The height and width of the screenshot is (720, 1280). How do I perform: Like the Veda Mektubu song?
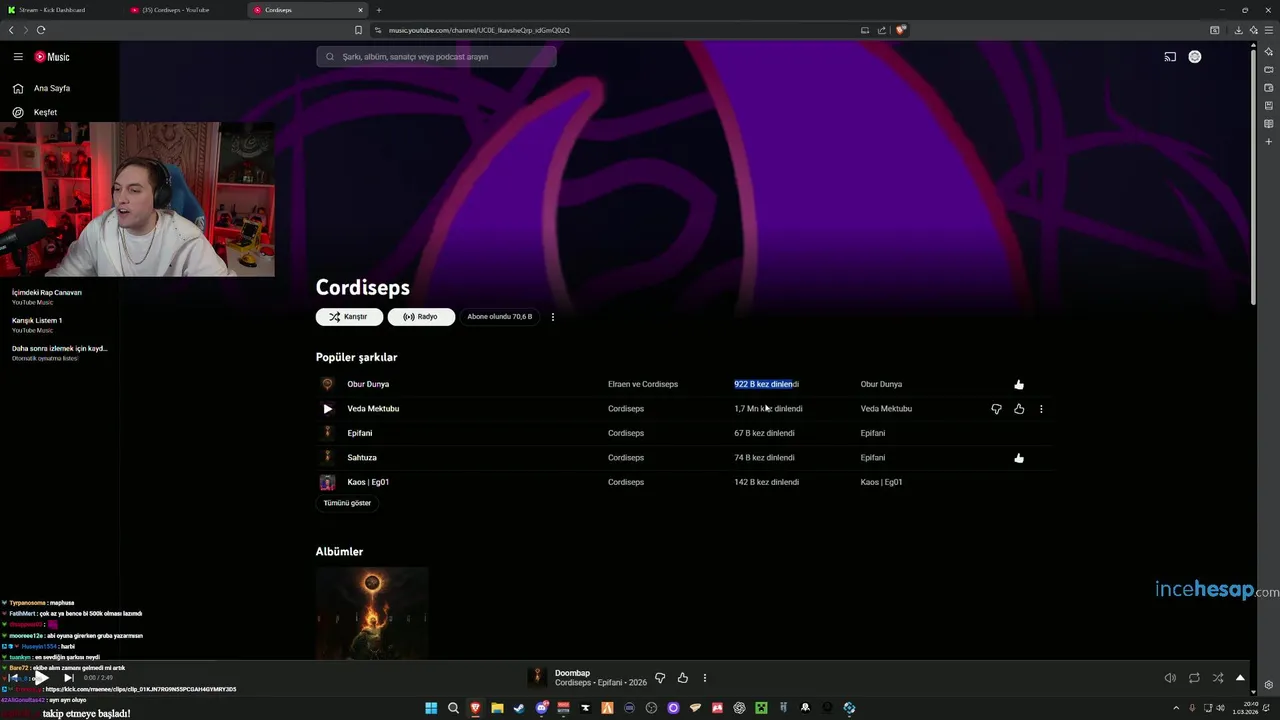click(1019, 409)
